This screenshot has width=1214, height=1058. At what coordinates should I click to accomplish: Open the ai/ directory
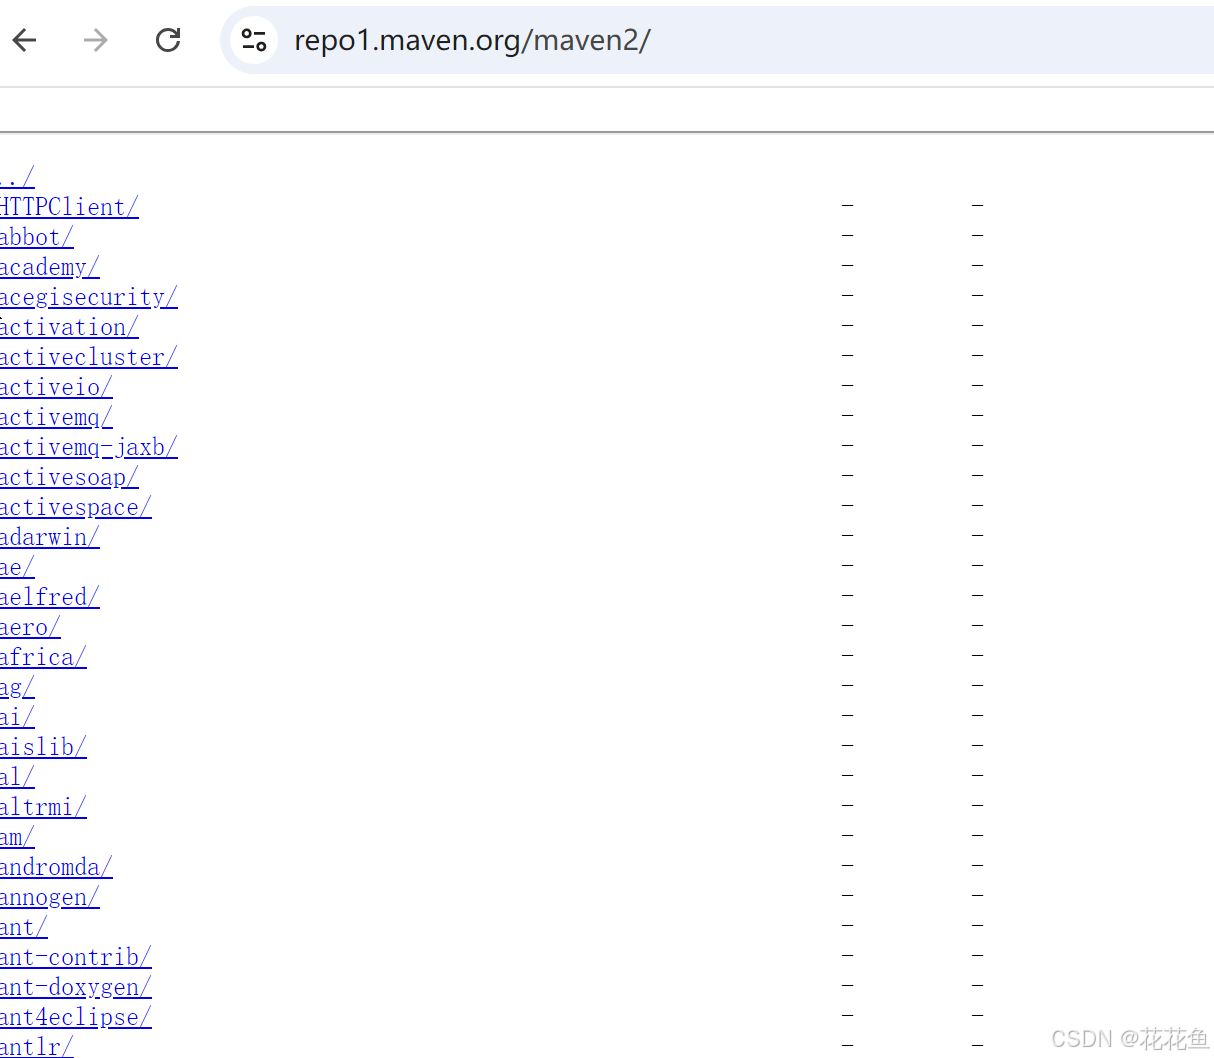(17, 717)
